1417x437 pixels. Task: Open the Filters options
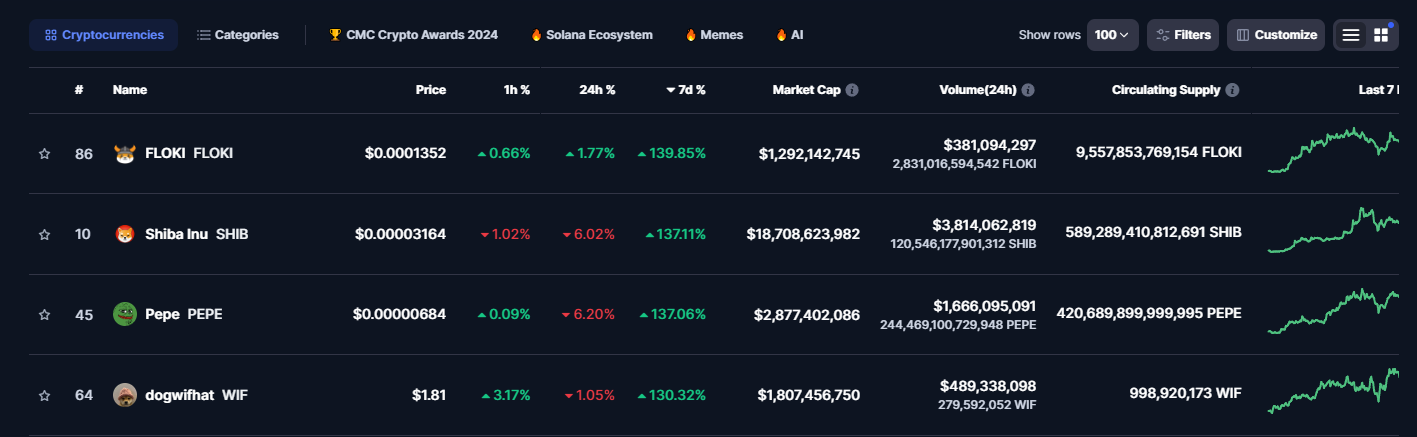[x=1183, y=35]
